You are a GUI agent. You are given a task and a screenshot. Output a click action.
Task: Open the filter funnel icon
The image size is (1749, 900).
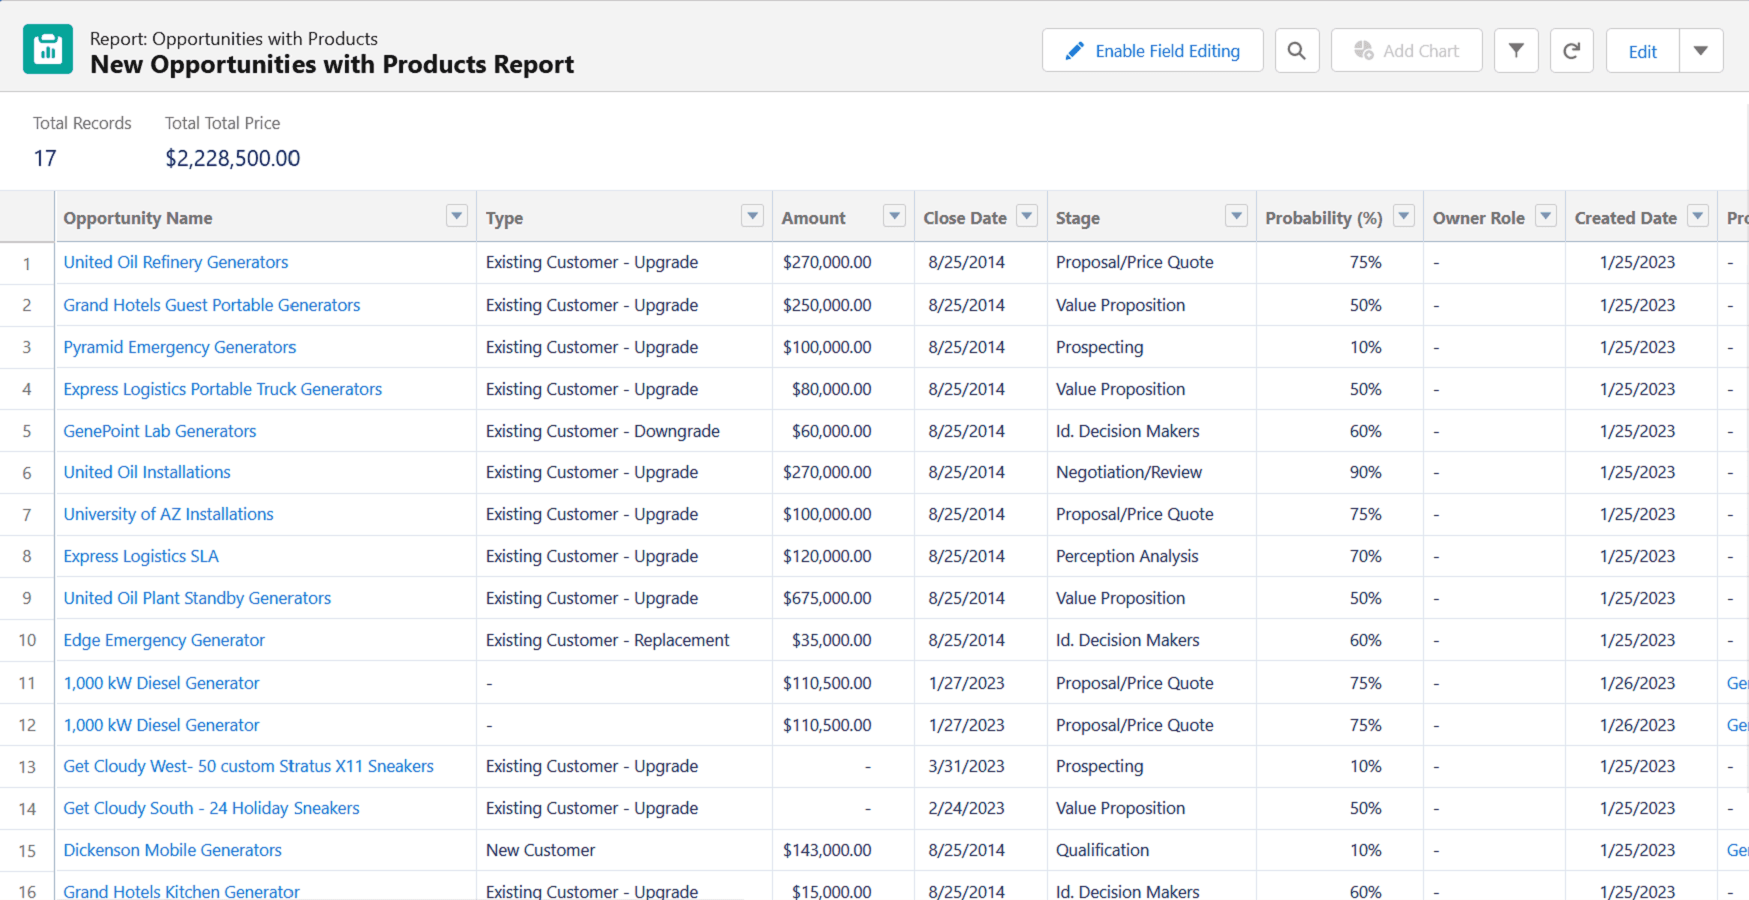click(1516, 51)
